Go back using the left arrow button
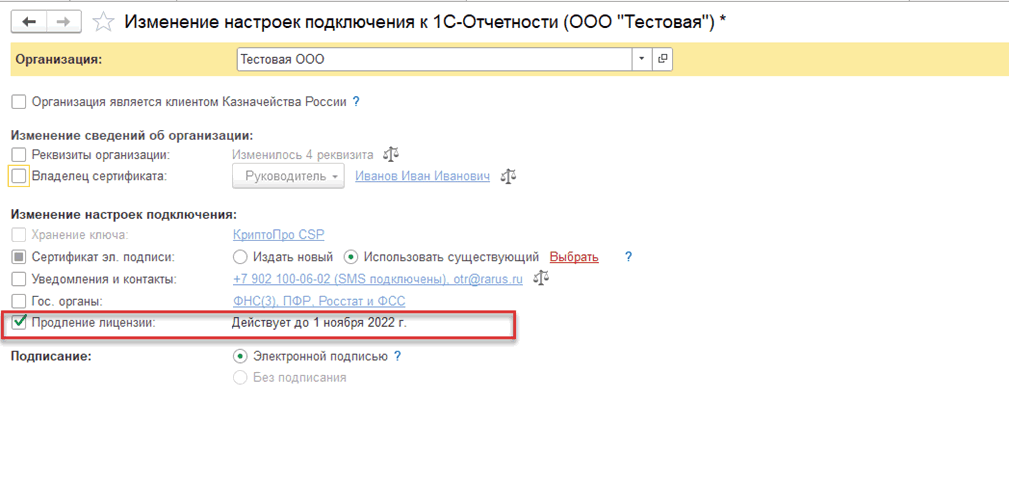 tap(30, 22)
